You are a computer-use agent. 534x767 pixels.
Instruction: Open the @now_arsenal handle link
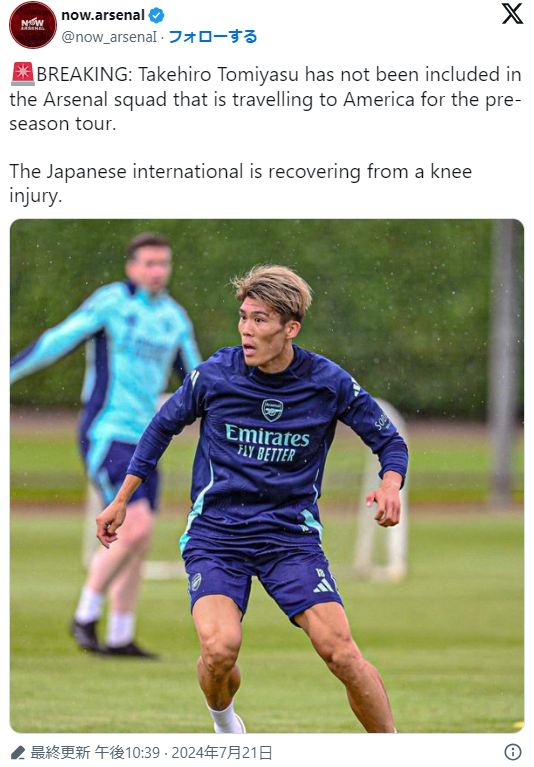[x=110, y=37]
